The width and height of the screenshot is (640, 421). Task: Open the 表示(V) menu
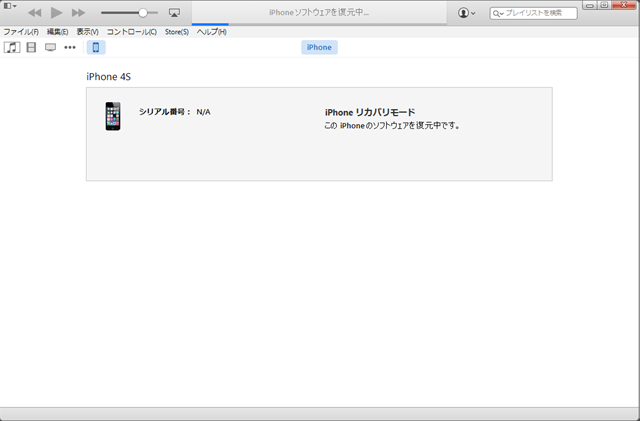pyautogui.click(x=87, y=32)
